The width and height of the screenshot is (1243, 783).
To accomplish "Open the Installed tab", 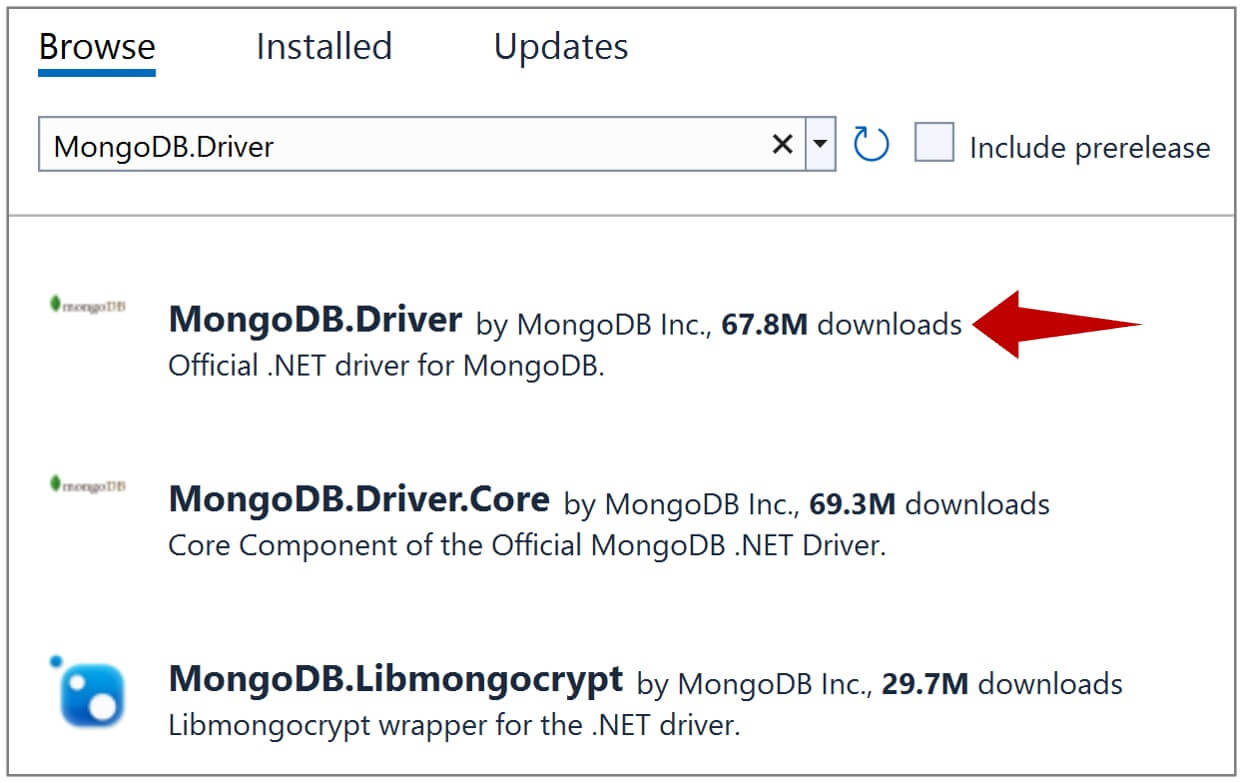I will pyautogui.click(x=324, y=47).
